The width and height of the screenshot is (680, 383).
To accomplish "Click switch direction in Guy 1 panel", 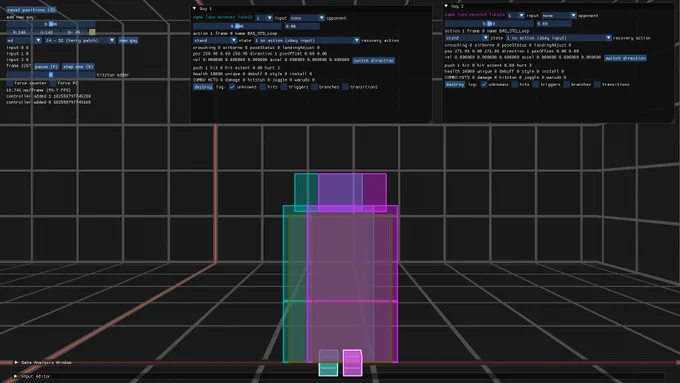I will tap(373, 60).
